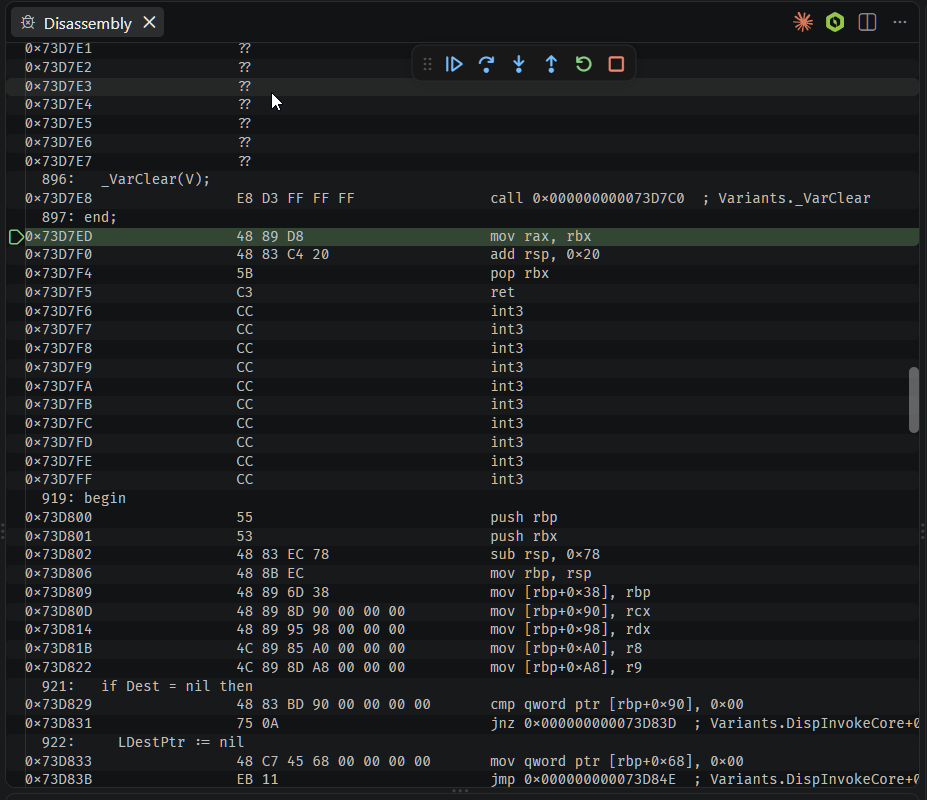Select the mov rax, rbx instruction
The height and width of the screenshot is (800, 927).
coord(540,237)
